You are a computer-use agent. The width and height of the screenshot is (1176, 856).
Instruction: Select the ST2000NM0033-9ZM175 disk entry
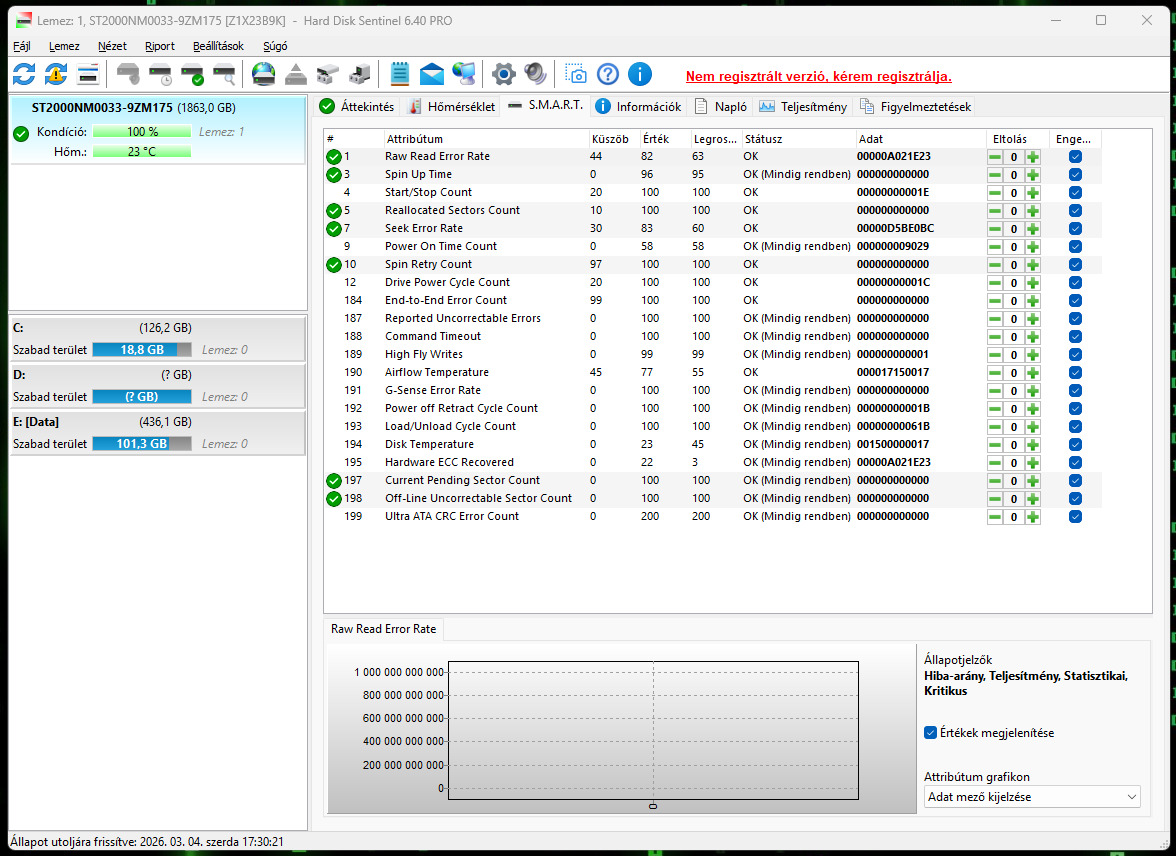pos(158,129)
